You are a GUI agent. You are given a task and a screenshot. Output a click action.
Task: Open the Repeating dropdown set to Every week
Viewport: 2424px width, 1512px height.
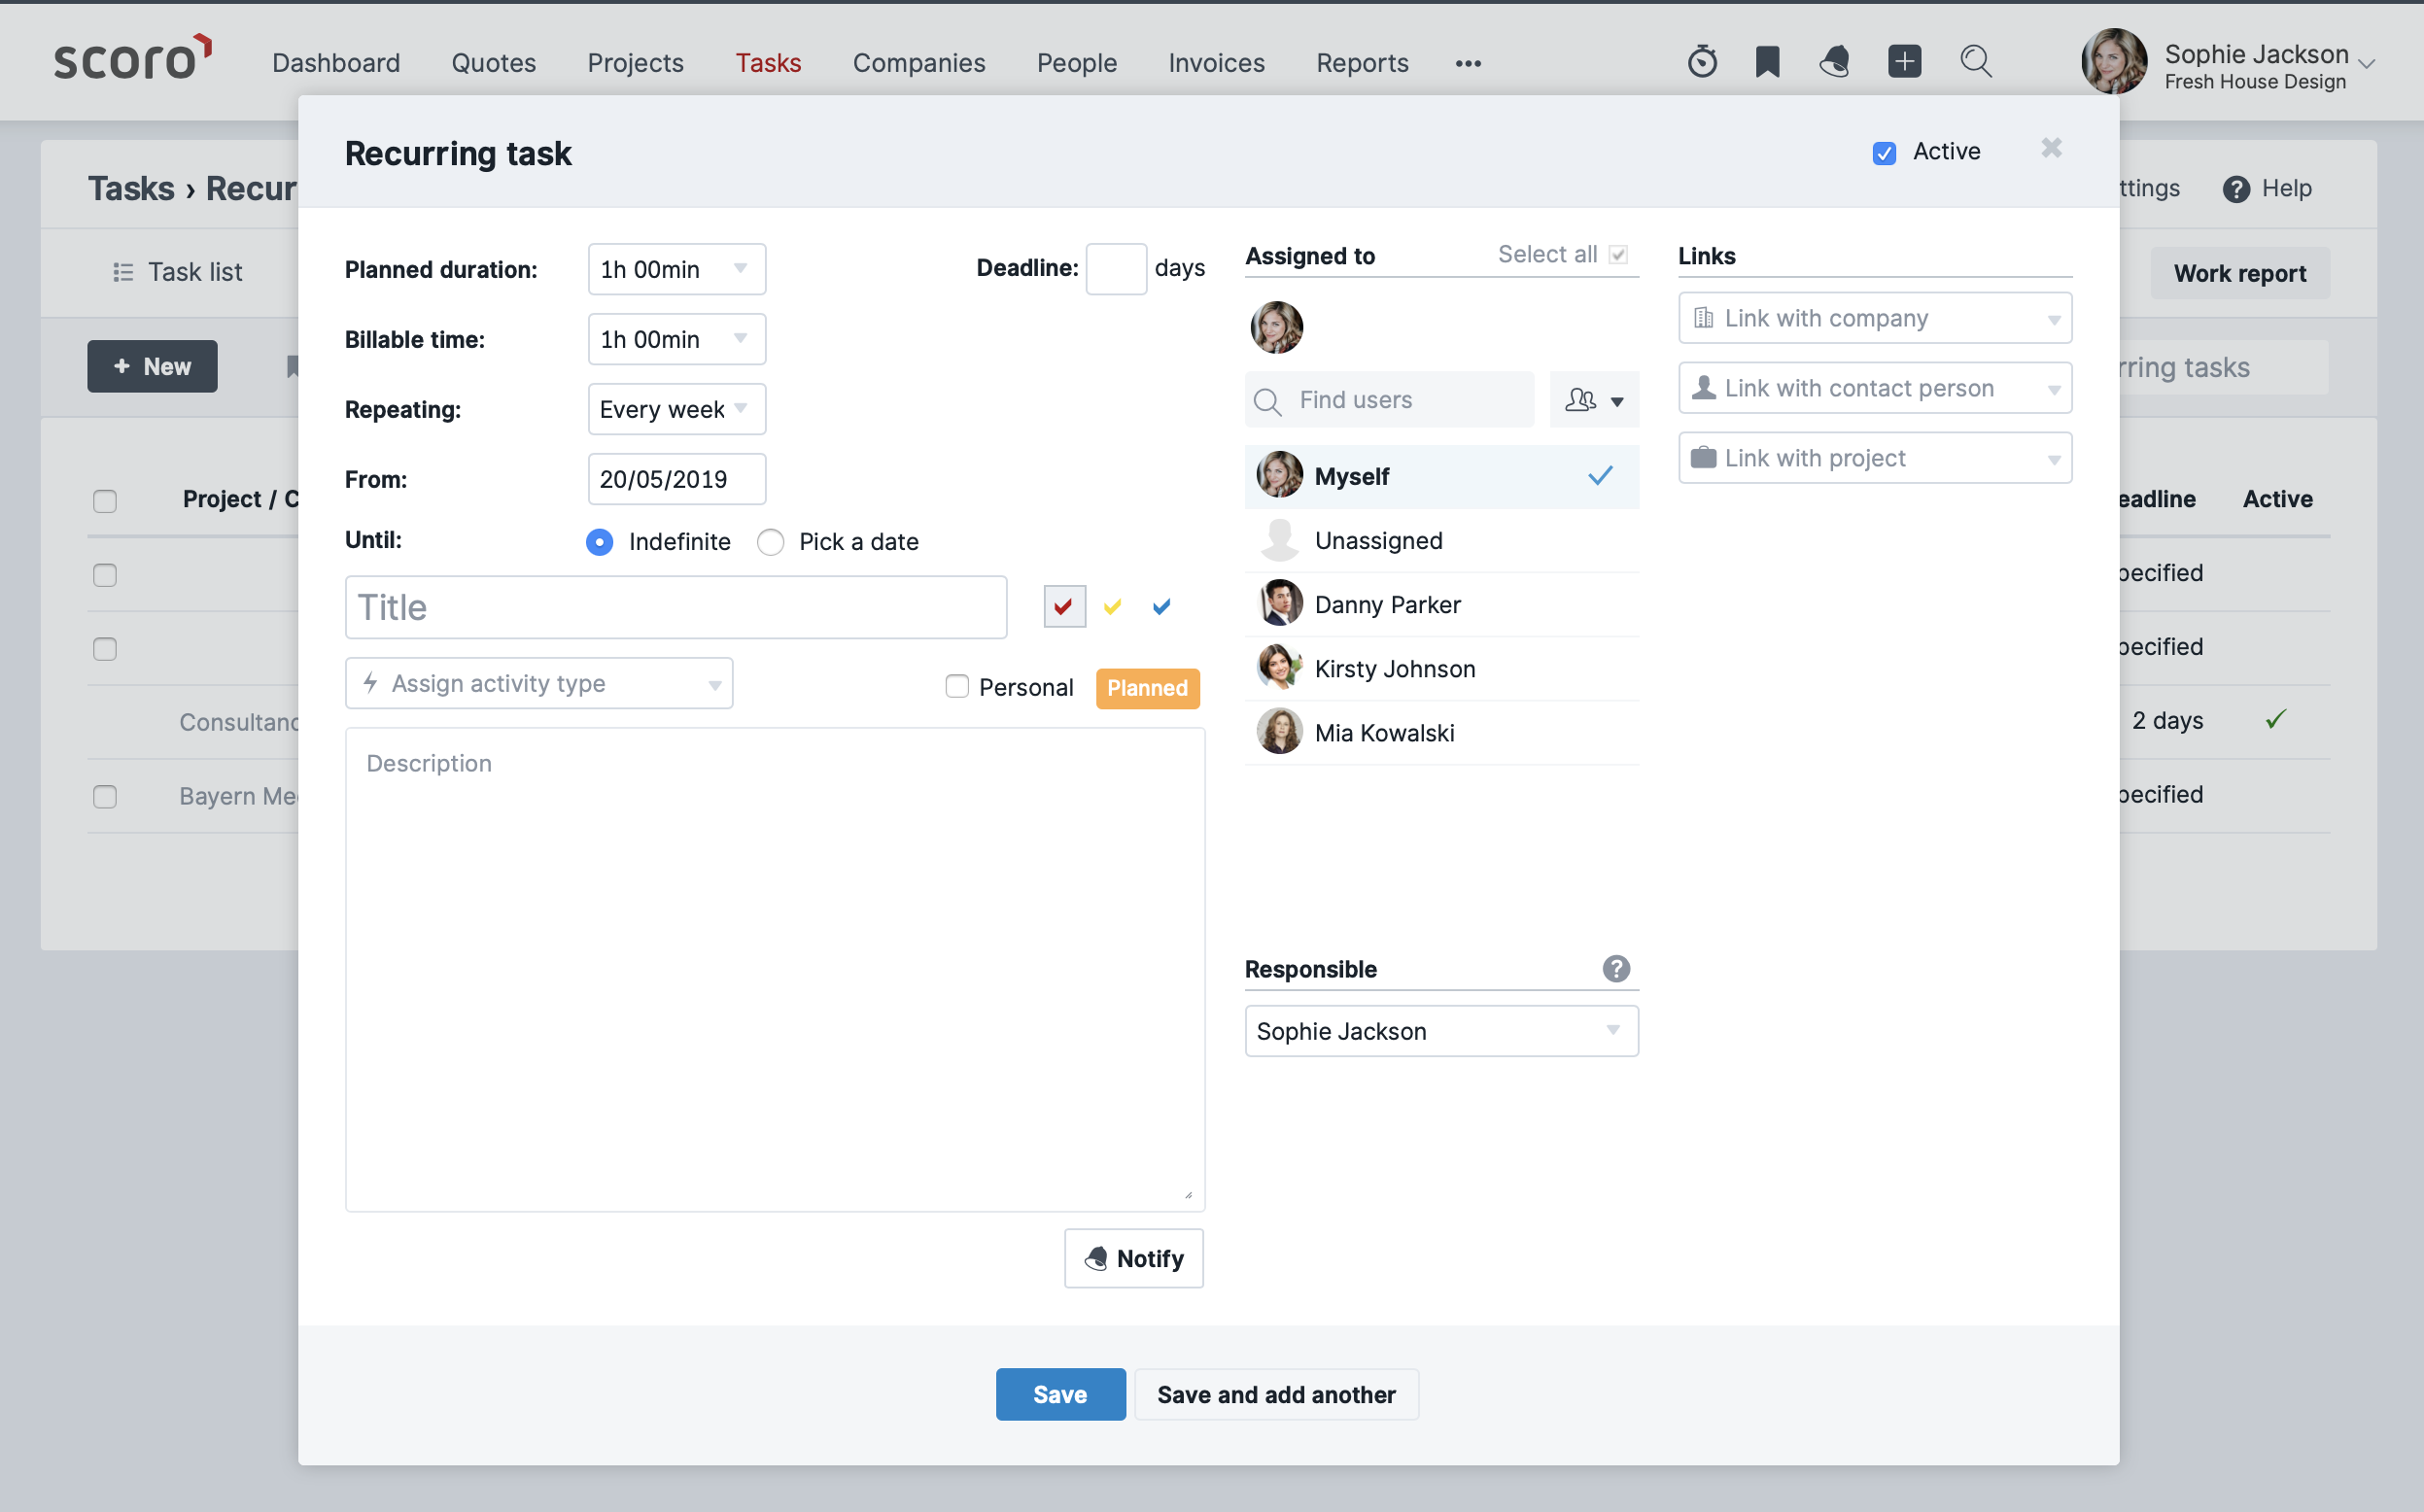tap(676, 409)
